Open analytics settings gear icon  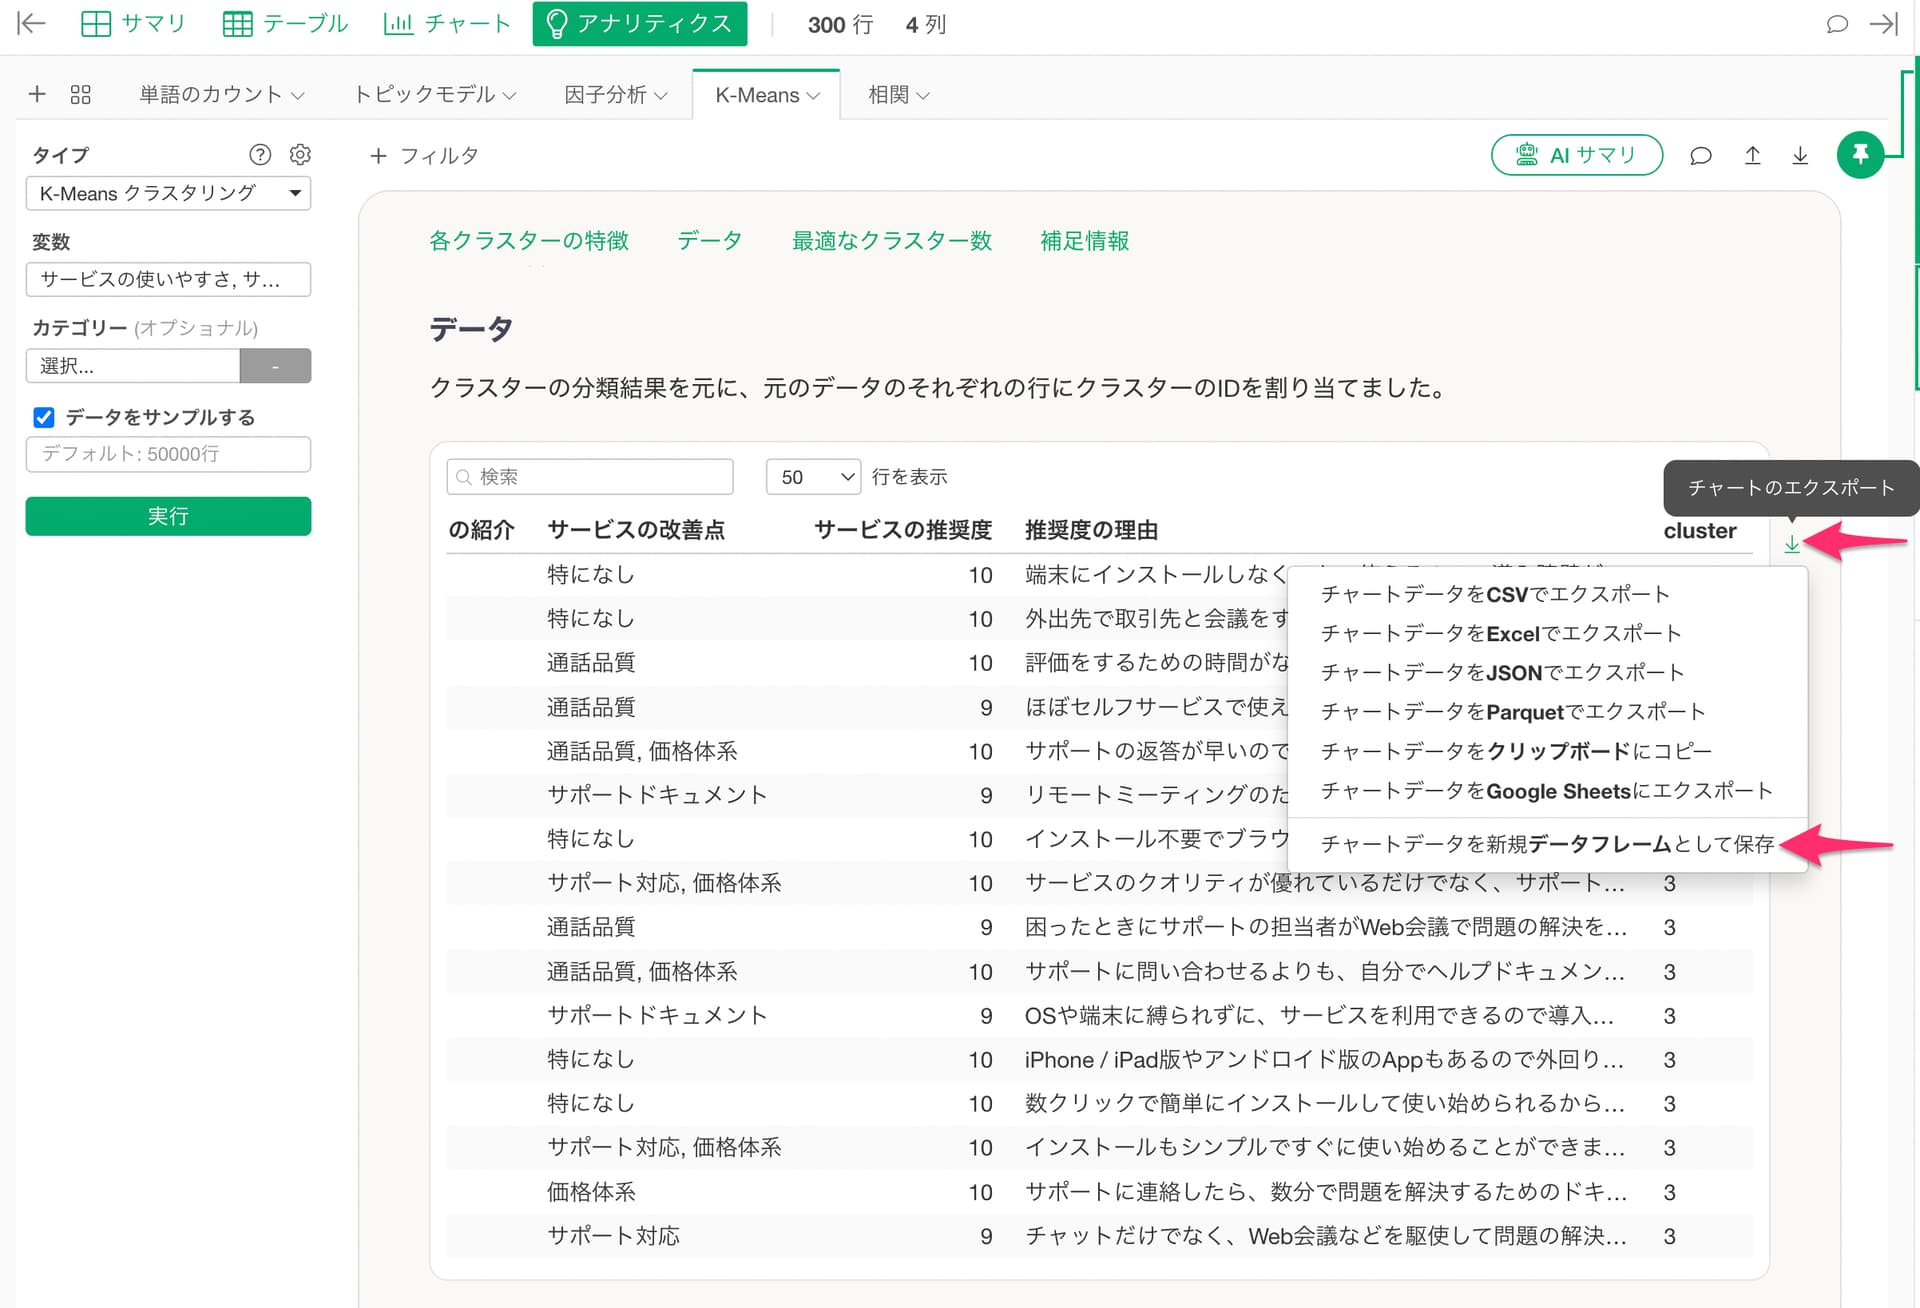tap(300, 154)
